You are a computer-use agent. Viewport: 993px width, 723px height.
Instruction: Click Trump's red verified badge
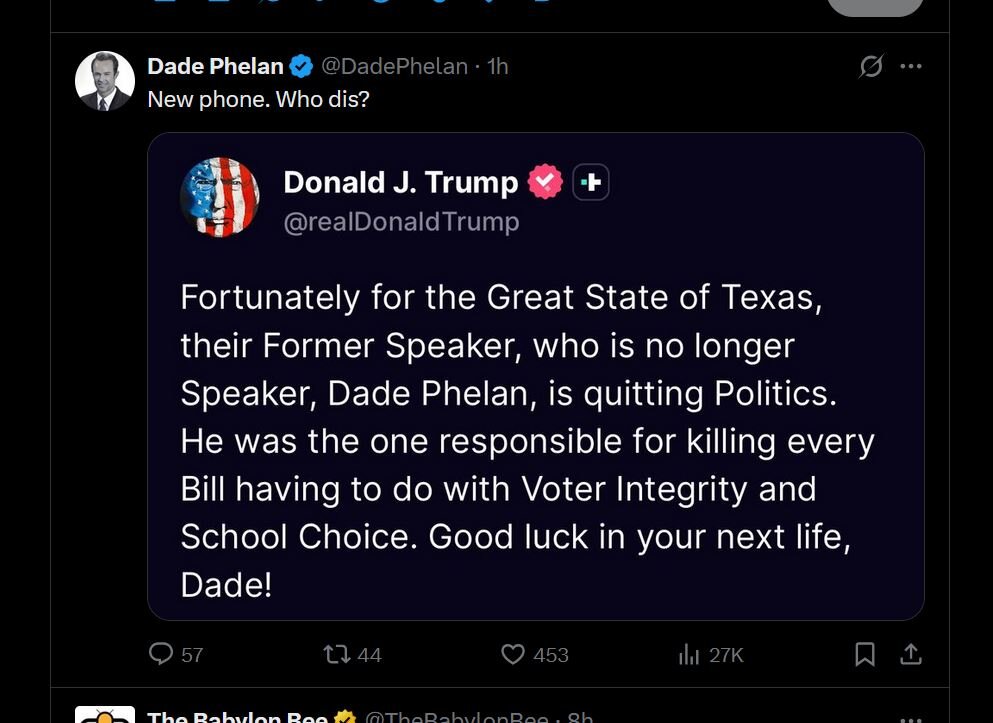(545, 182)
